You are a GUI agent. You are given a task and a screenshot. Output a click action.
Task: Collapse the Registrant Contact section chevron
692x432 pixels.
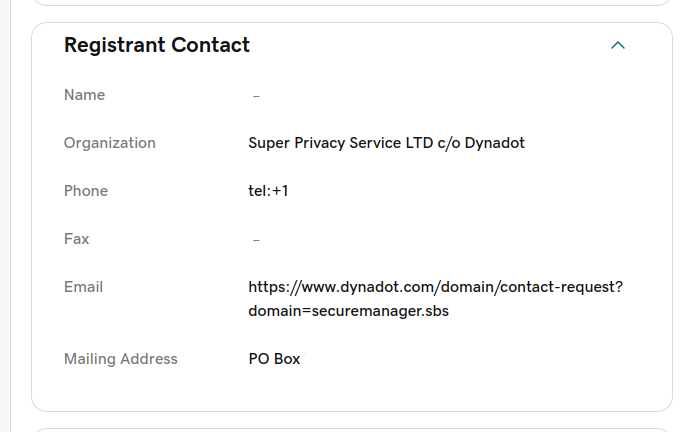(618, 45)
